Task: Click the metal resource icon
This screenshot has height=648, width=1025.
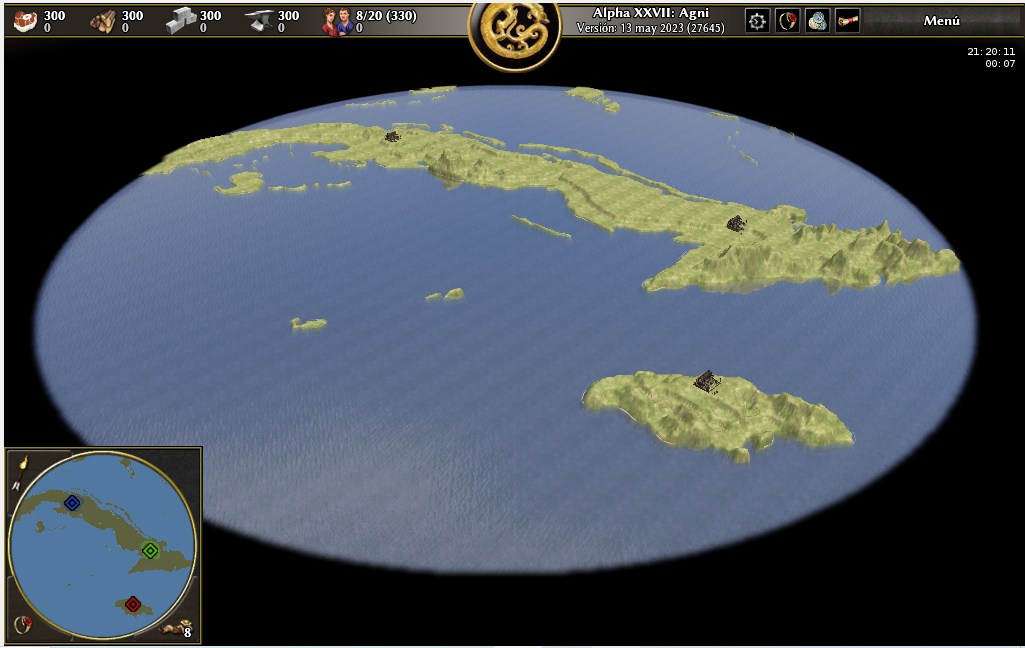Action: tap(259, 21)
